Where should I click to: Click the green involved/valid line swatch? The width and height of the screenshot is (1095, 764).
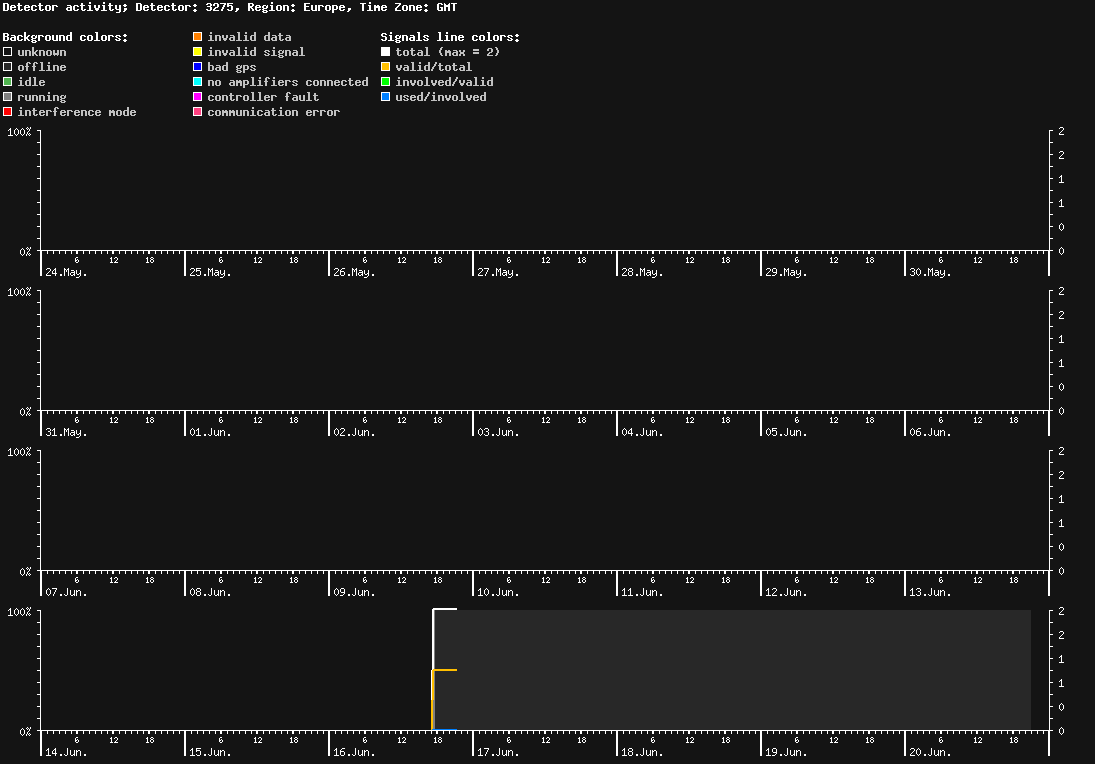385,82
